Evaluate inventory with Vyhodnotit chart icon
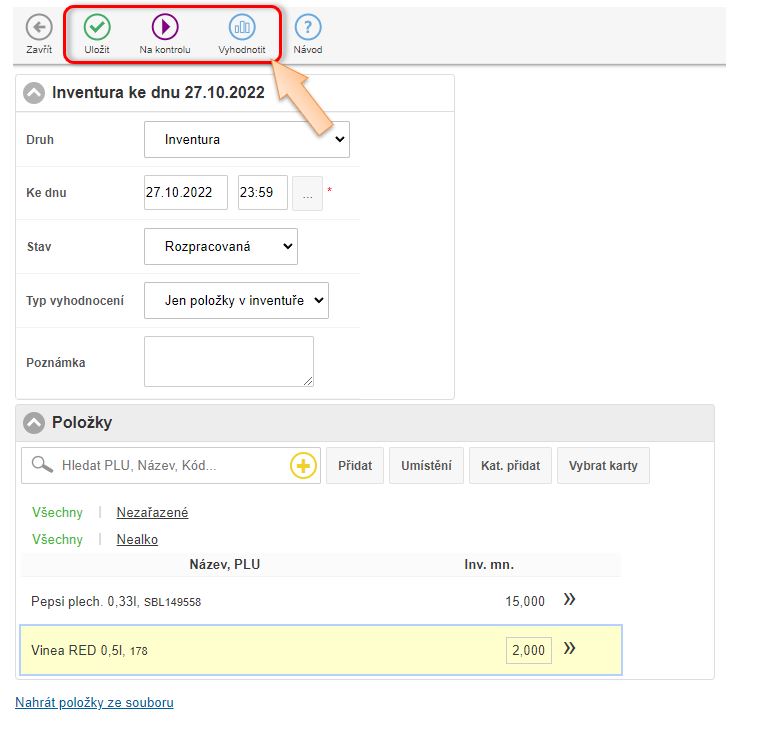 242,28
